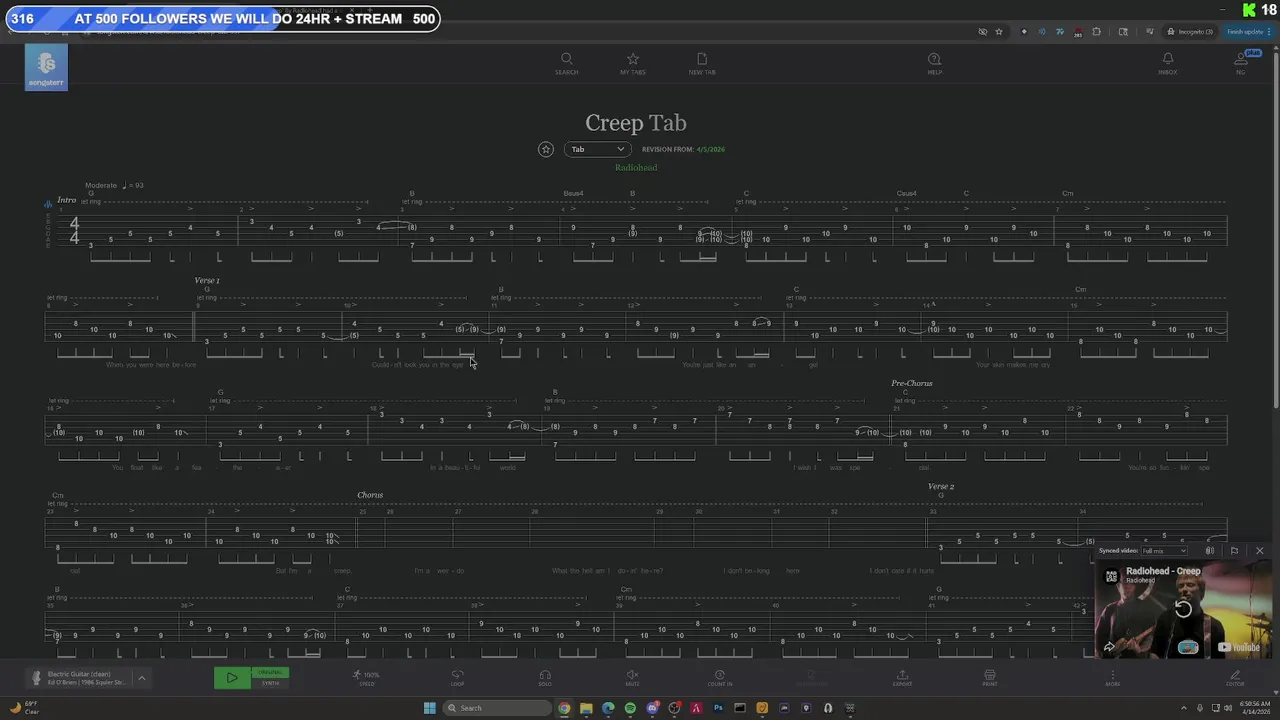Image resolution: width=1280 pixels, height=720 pixels.
Task: Toggle Original/Synth audio source
Action: [x=270, y=678]
